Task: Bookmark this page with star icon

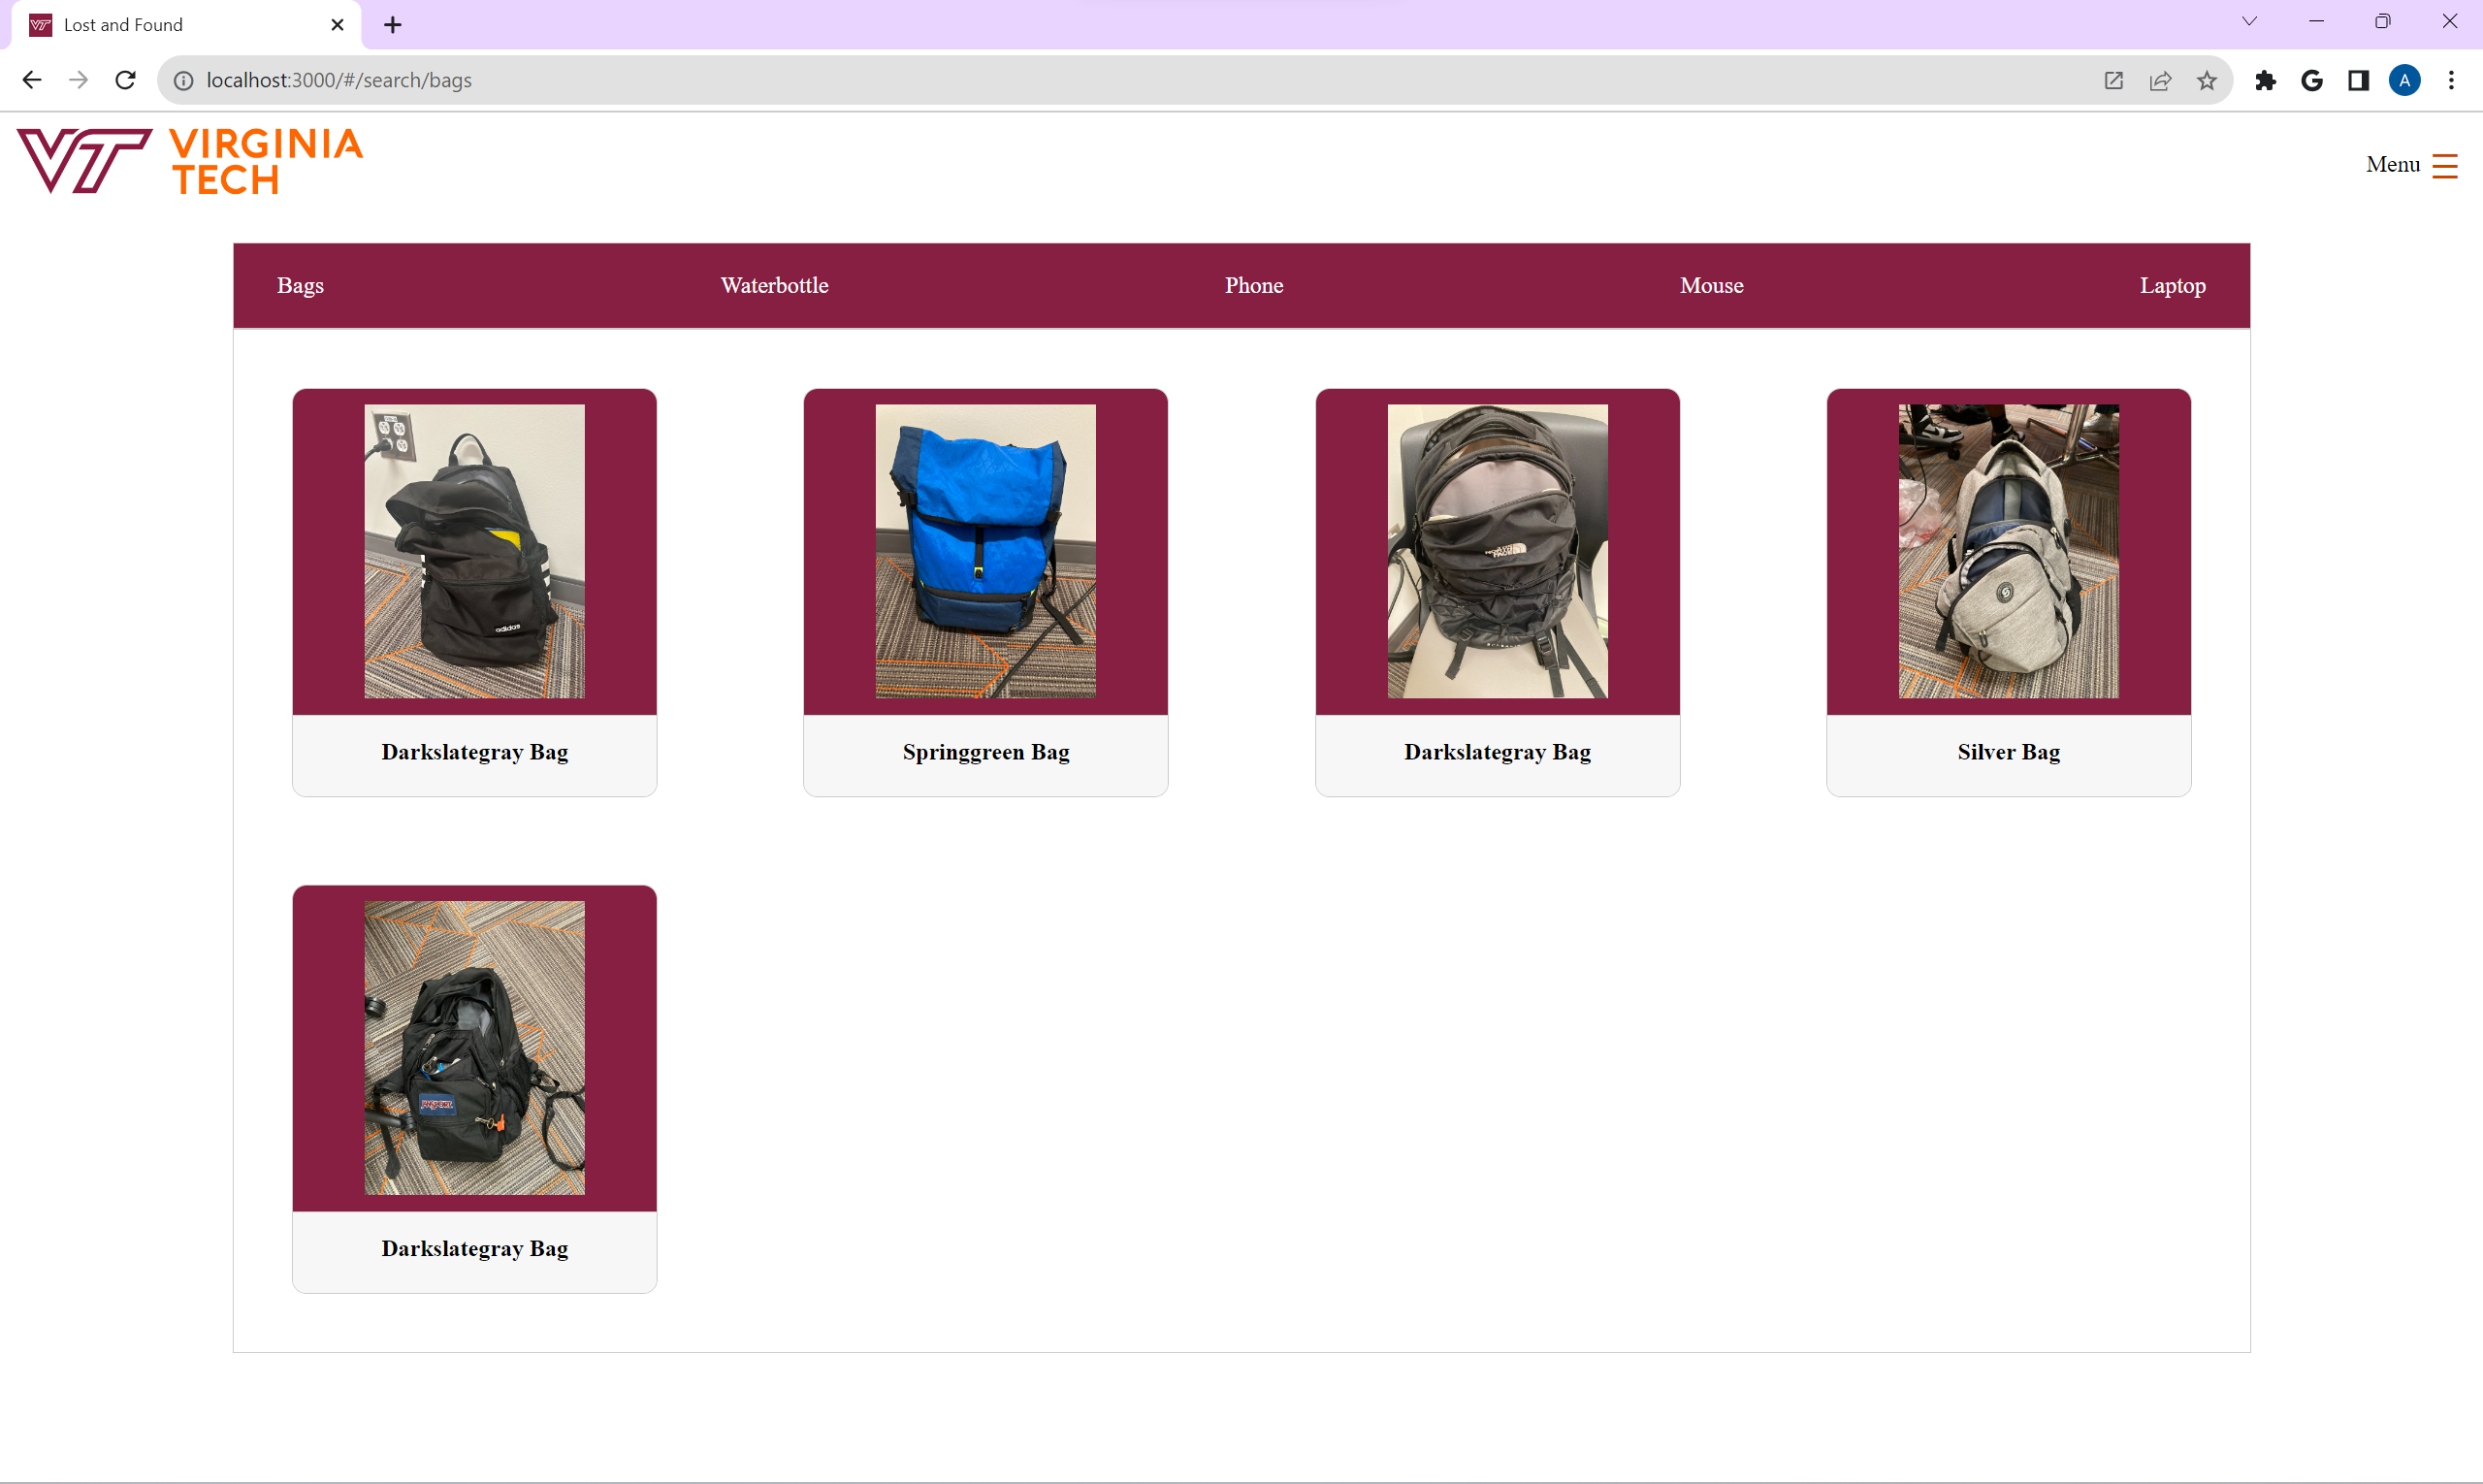Action: (x=2206, y=81)
